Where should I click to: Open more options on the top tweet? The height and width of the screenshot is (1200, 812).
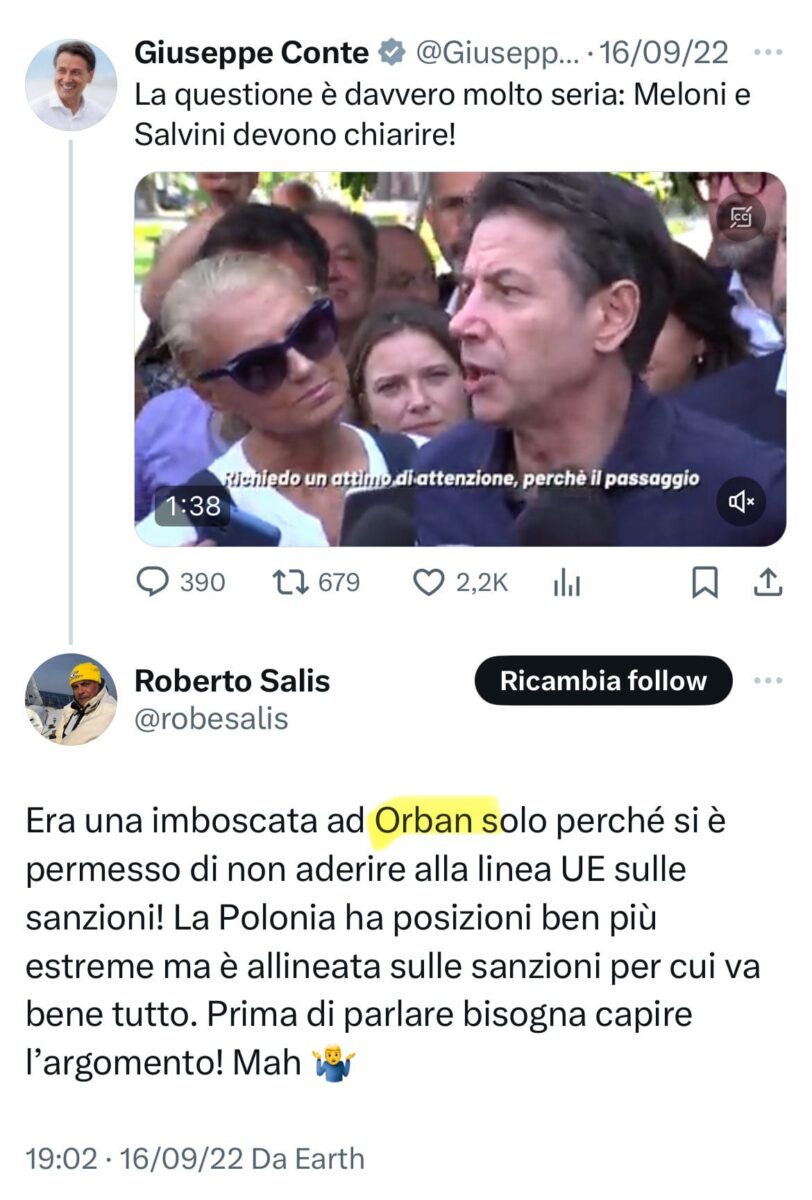(767, 52)
